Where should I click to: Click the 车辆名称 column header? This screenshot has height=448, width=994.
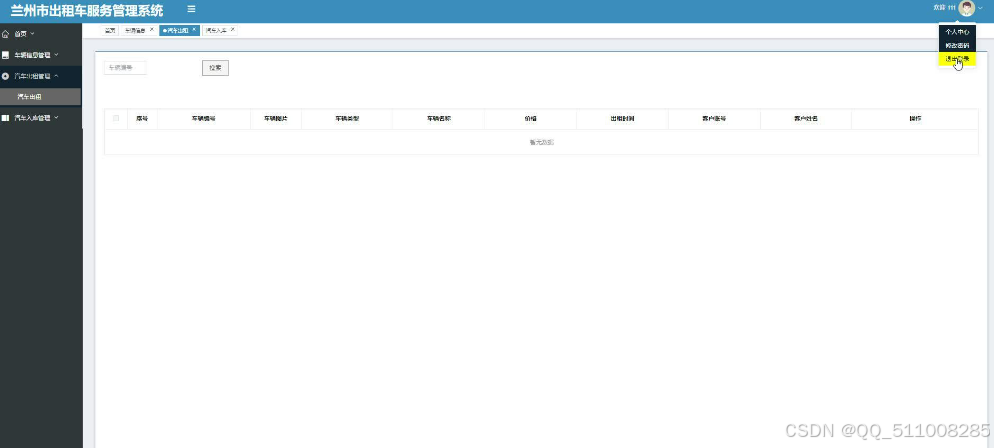tap(438, 118)
